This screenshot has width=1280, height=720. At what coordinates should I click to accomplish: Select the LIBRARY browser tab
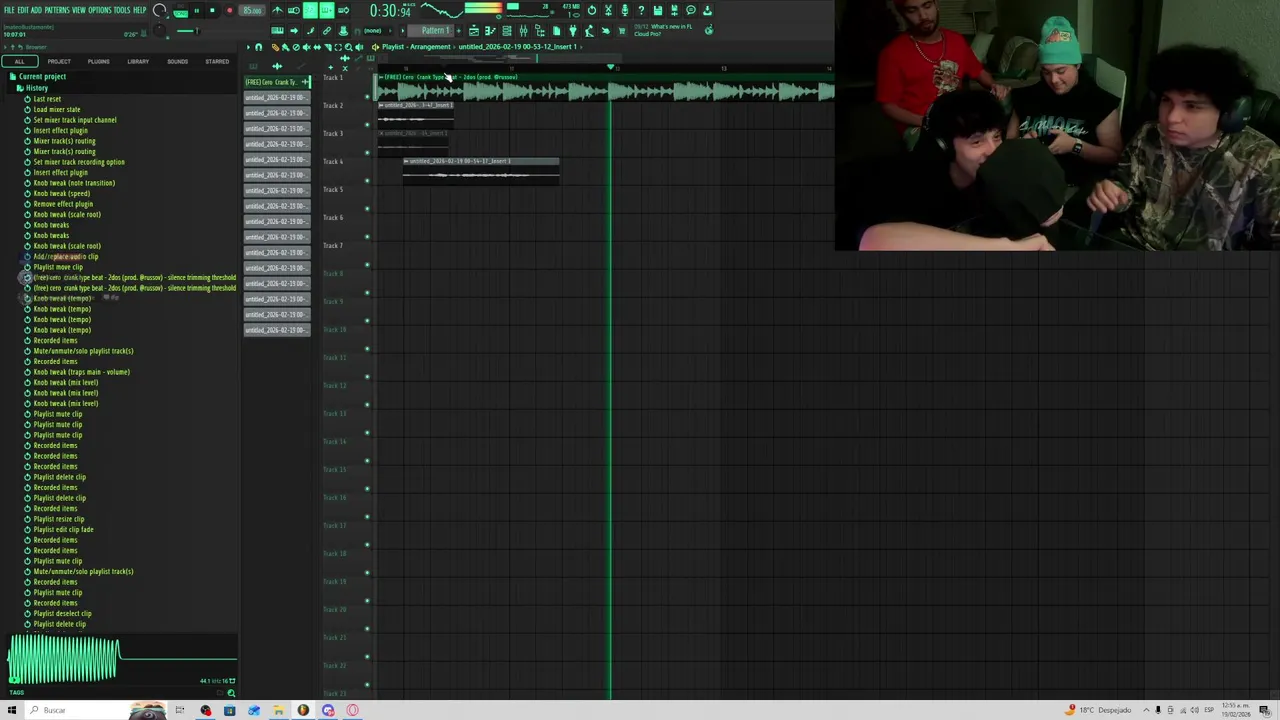(138, 61)
